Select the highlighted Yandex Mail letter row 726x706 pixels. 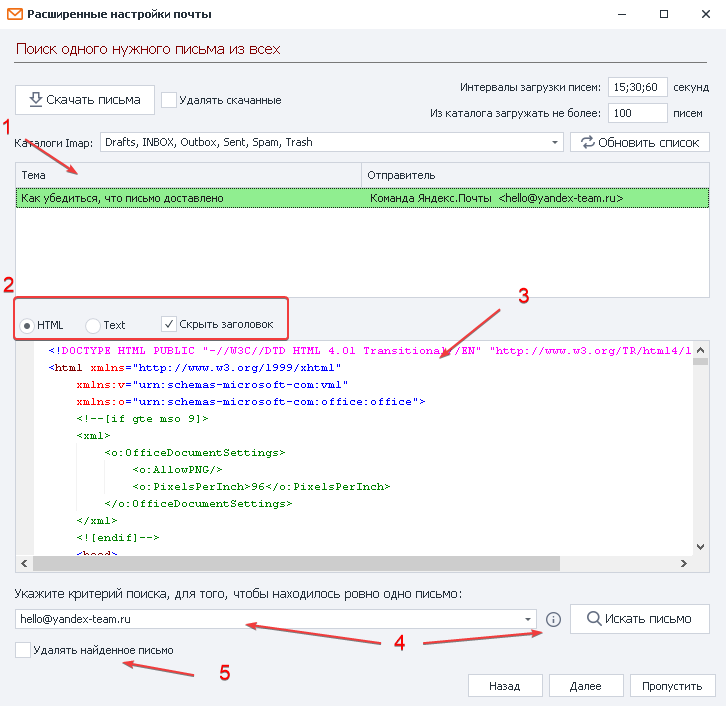[x=362, y=198]
